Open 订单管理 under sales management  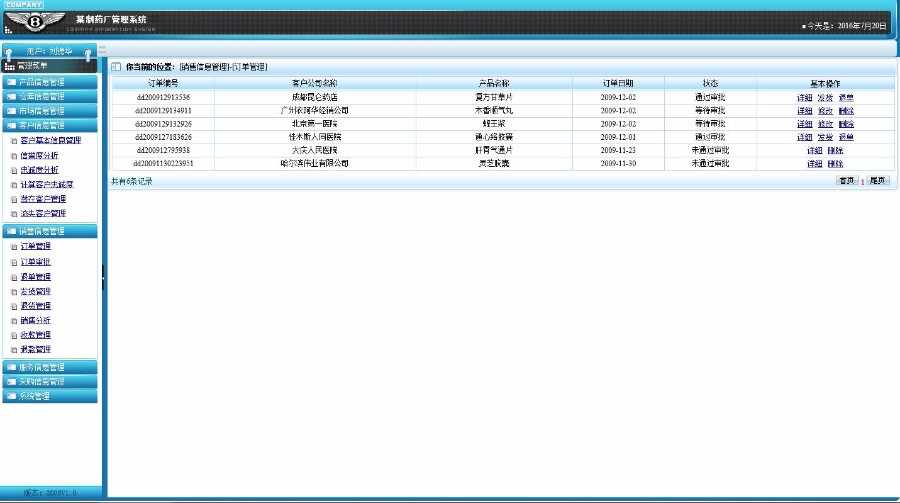[x=36, y=246]
